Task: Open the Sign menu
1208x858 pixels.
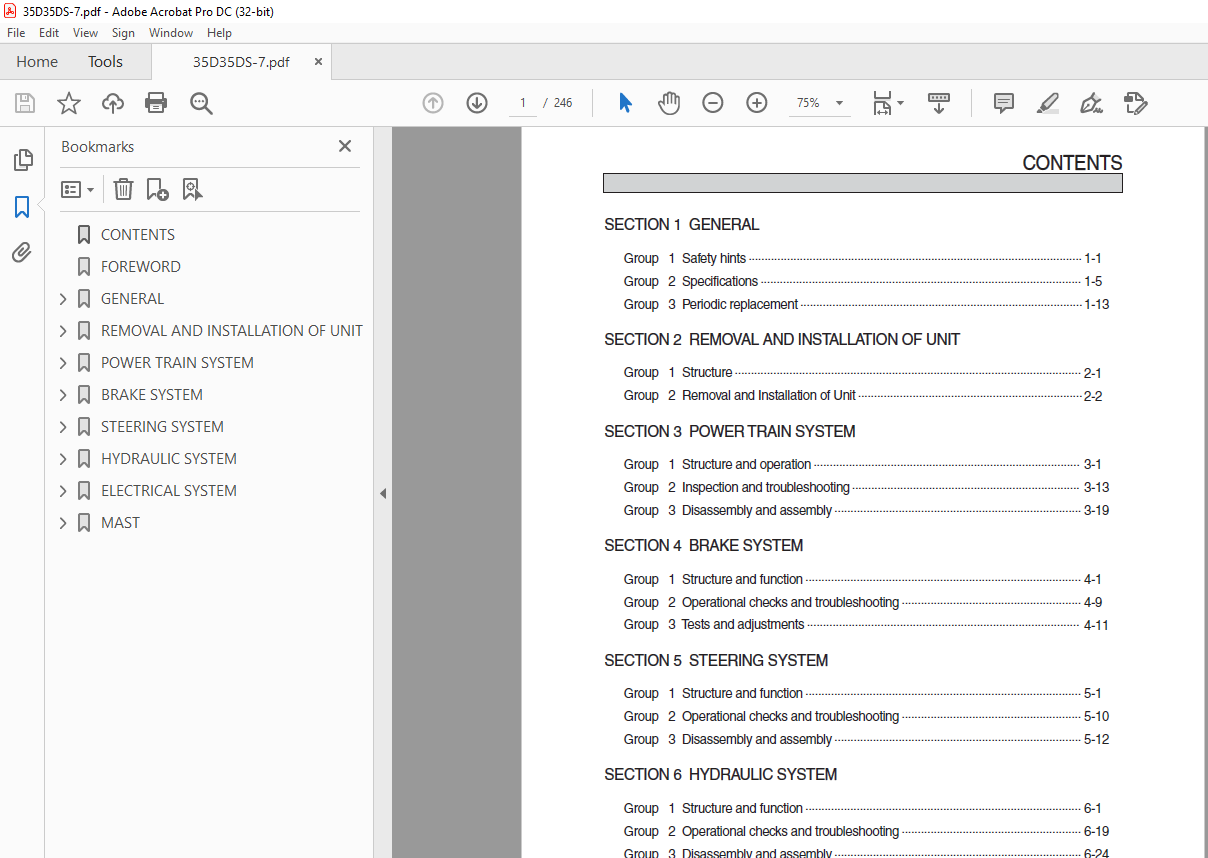Action: [123, 33]
